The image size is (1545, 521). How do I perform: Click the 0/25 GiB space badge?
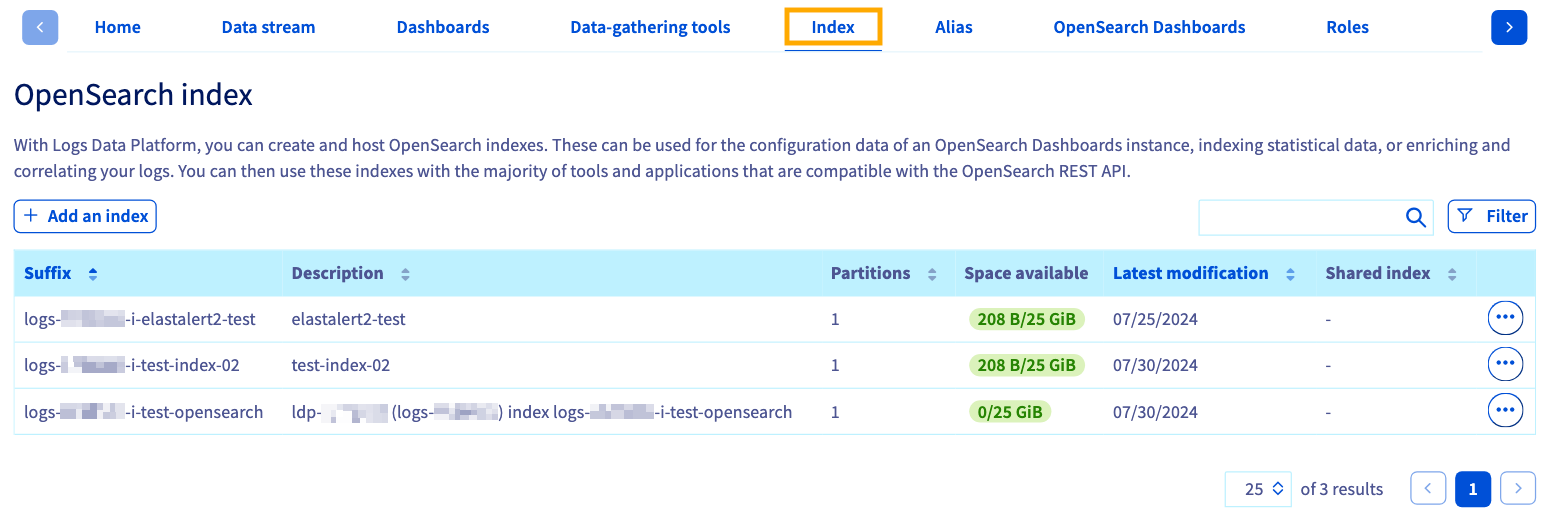tap(1011, 411)
